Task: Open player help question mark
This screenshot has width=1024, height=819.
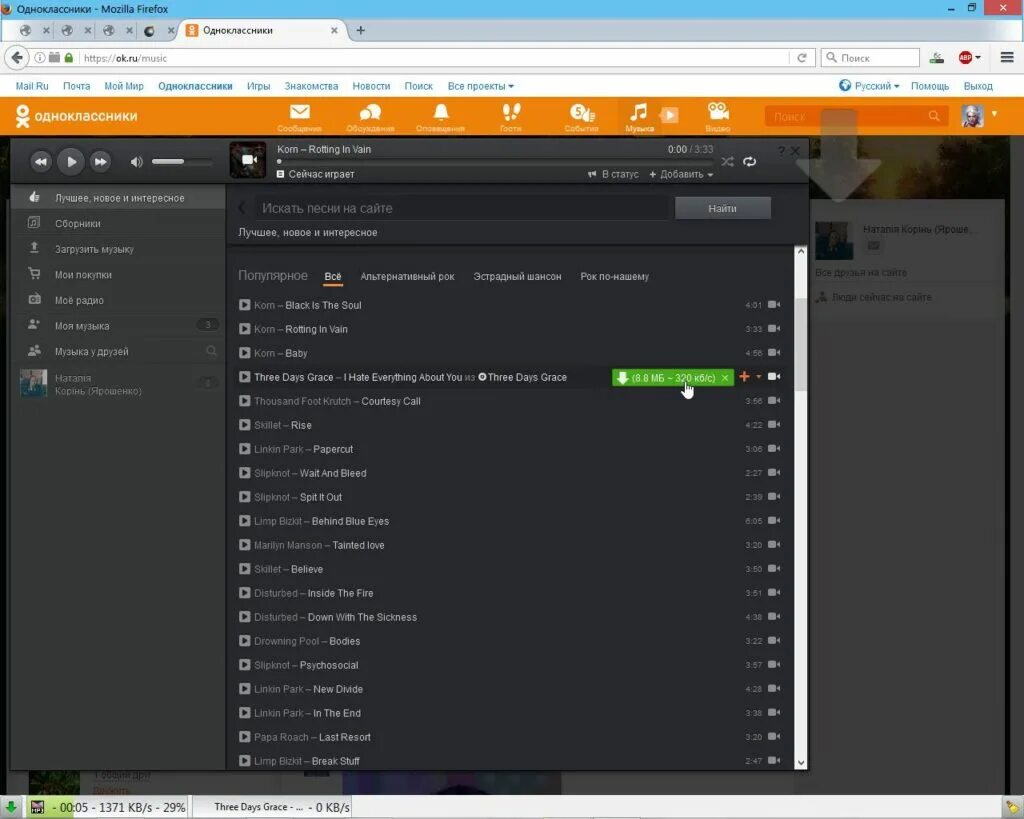Action: coord(781,151)
